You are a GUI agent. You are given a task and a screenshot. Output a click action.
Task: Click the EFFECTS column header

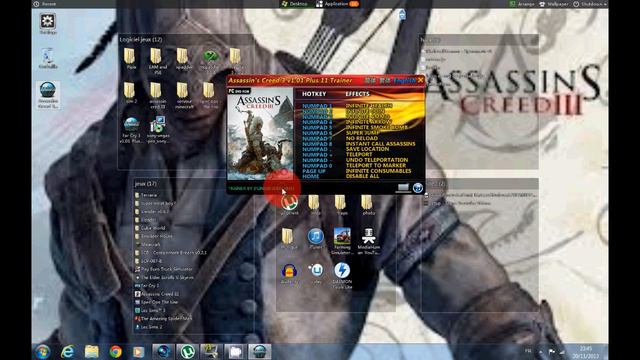(x=357, y=94)
